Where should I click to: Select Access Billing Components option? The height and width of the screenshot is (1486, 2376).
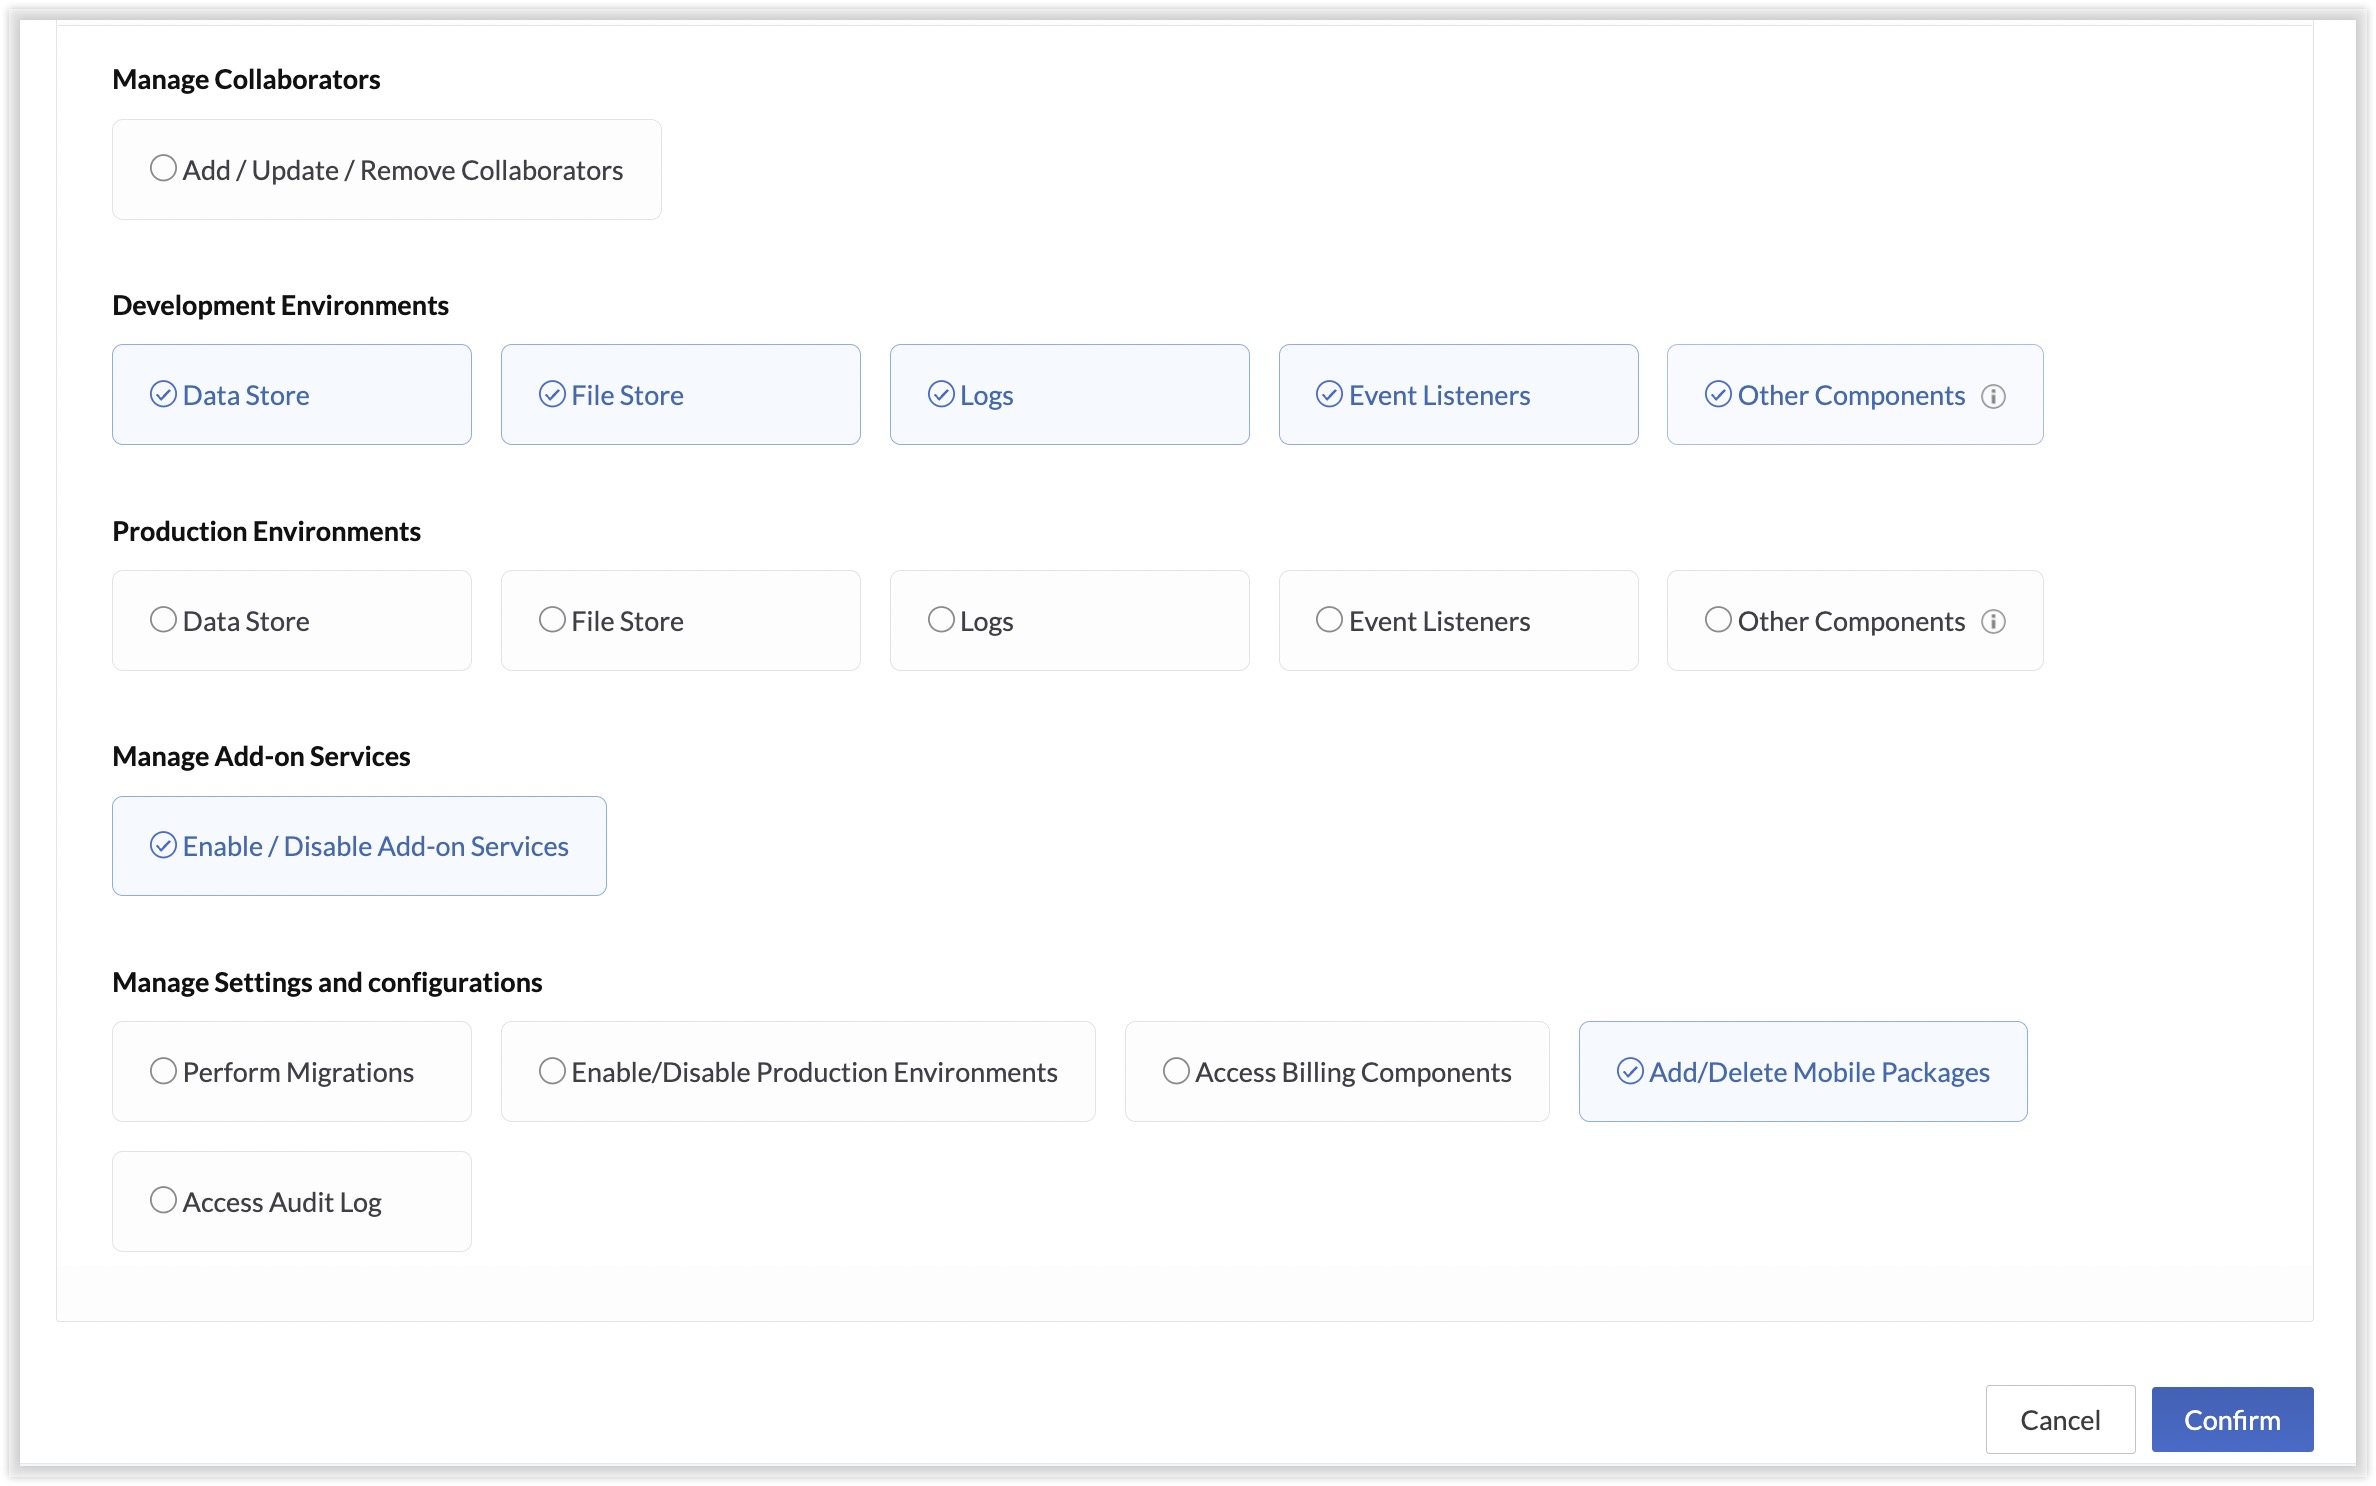1176,1072
